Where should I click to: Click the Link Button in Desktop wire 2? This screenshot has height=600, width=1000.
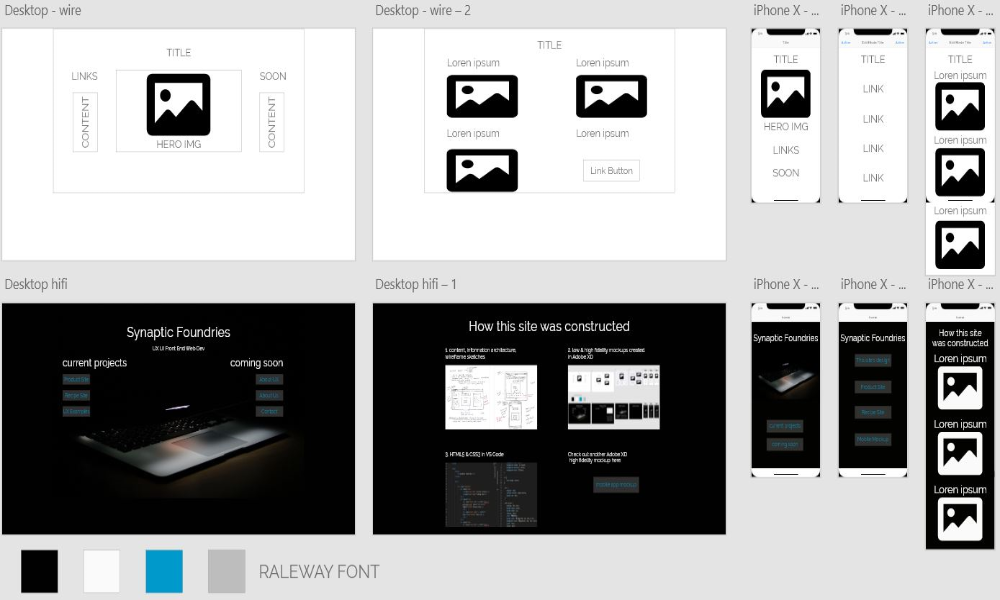point(611,171)
